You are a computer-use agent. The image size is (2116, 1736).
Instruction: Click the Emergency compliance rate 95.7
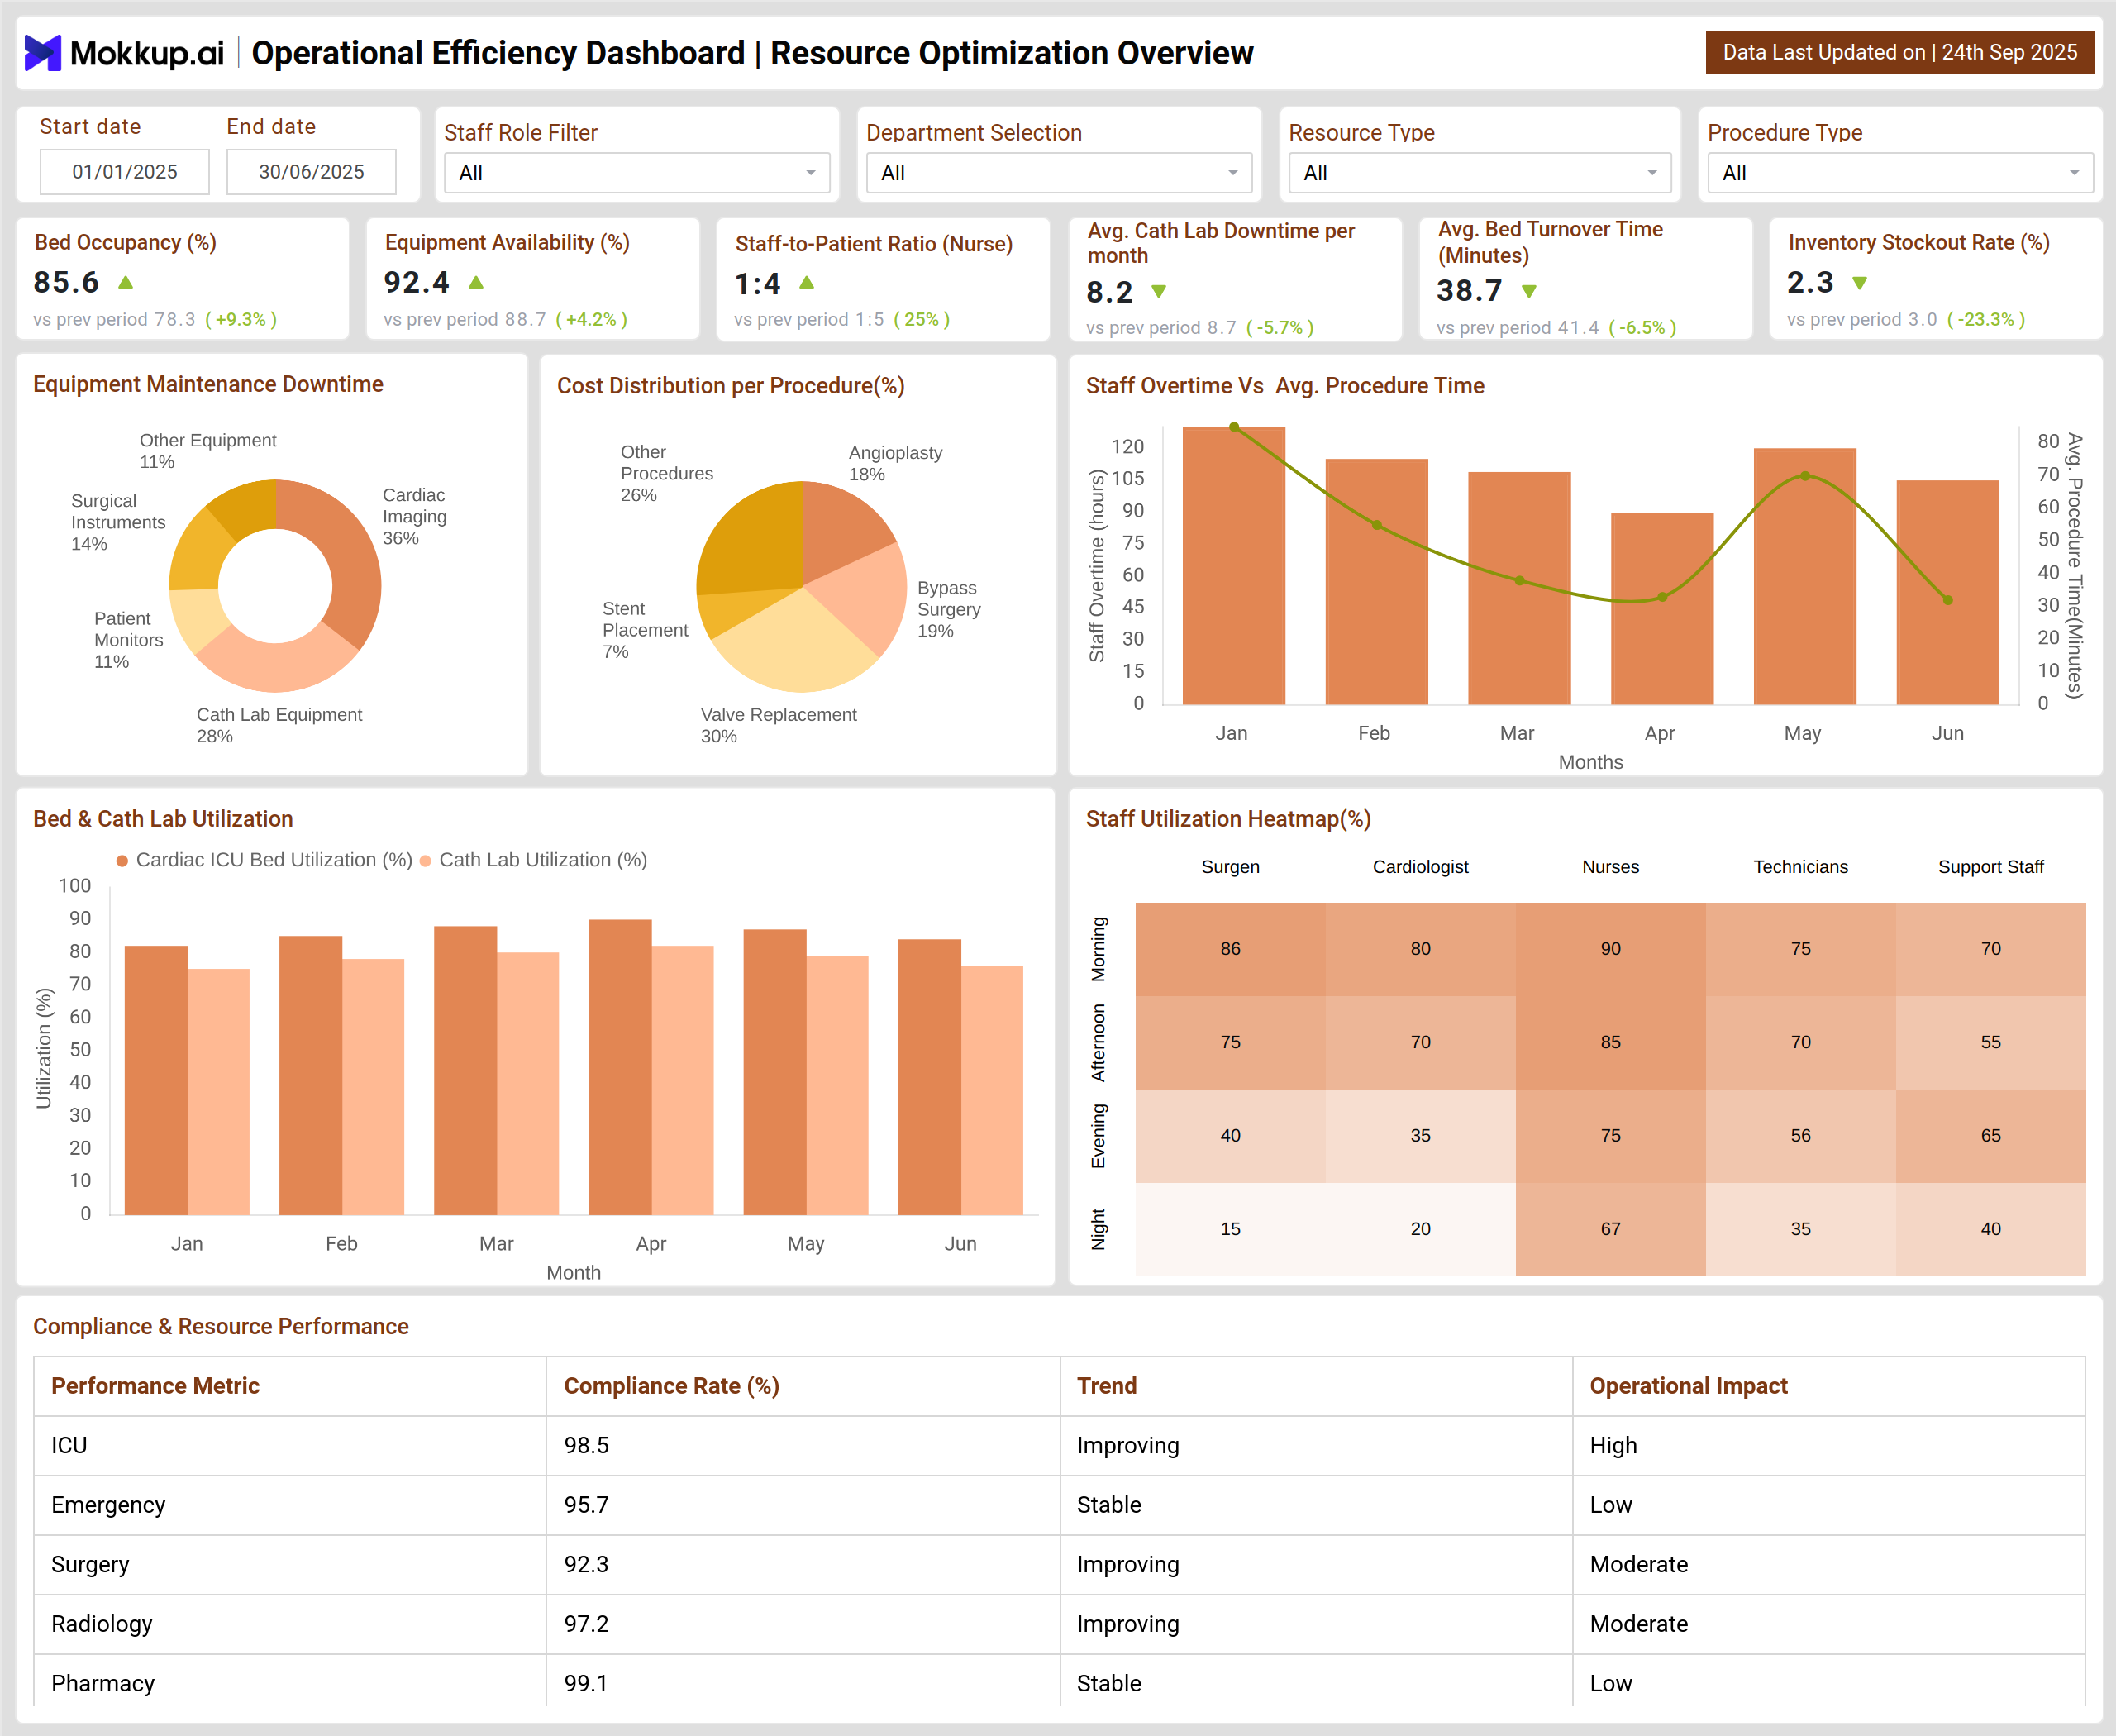coord(587,1505)
